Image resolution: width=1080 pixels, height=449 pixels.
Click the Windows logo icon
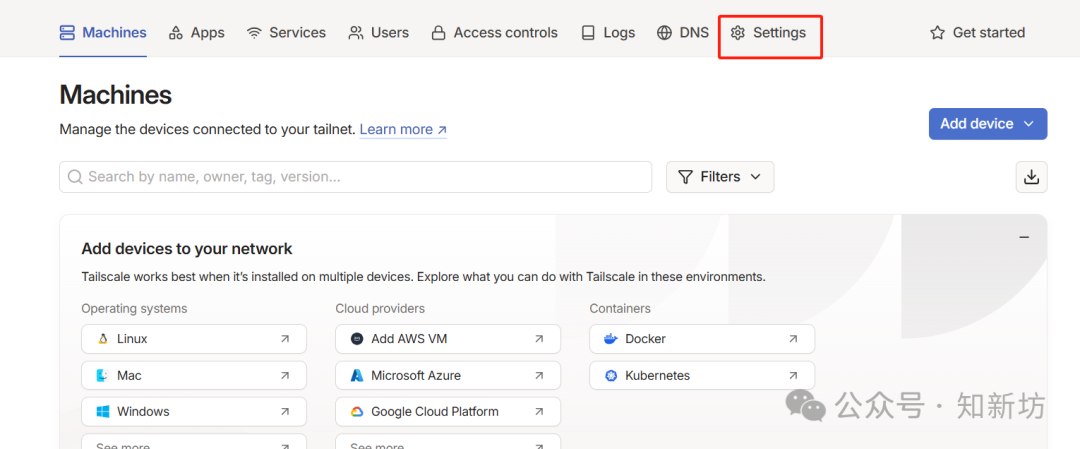point(102,411)
